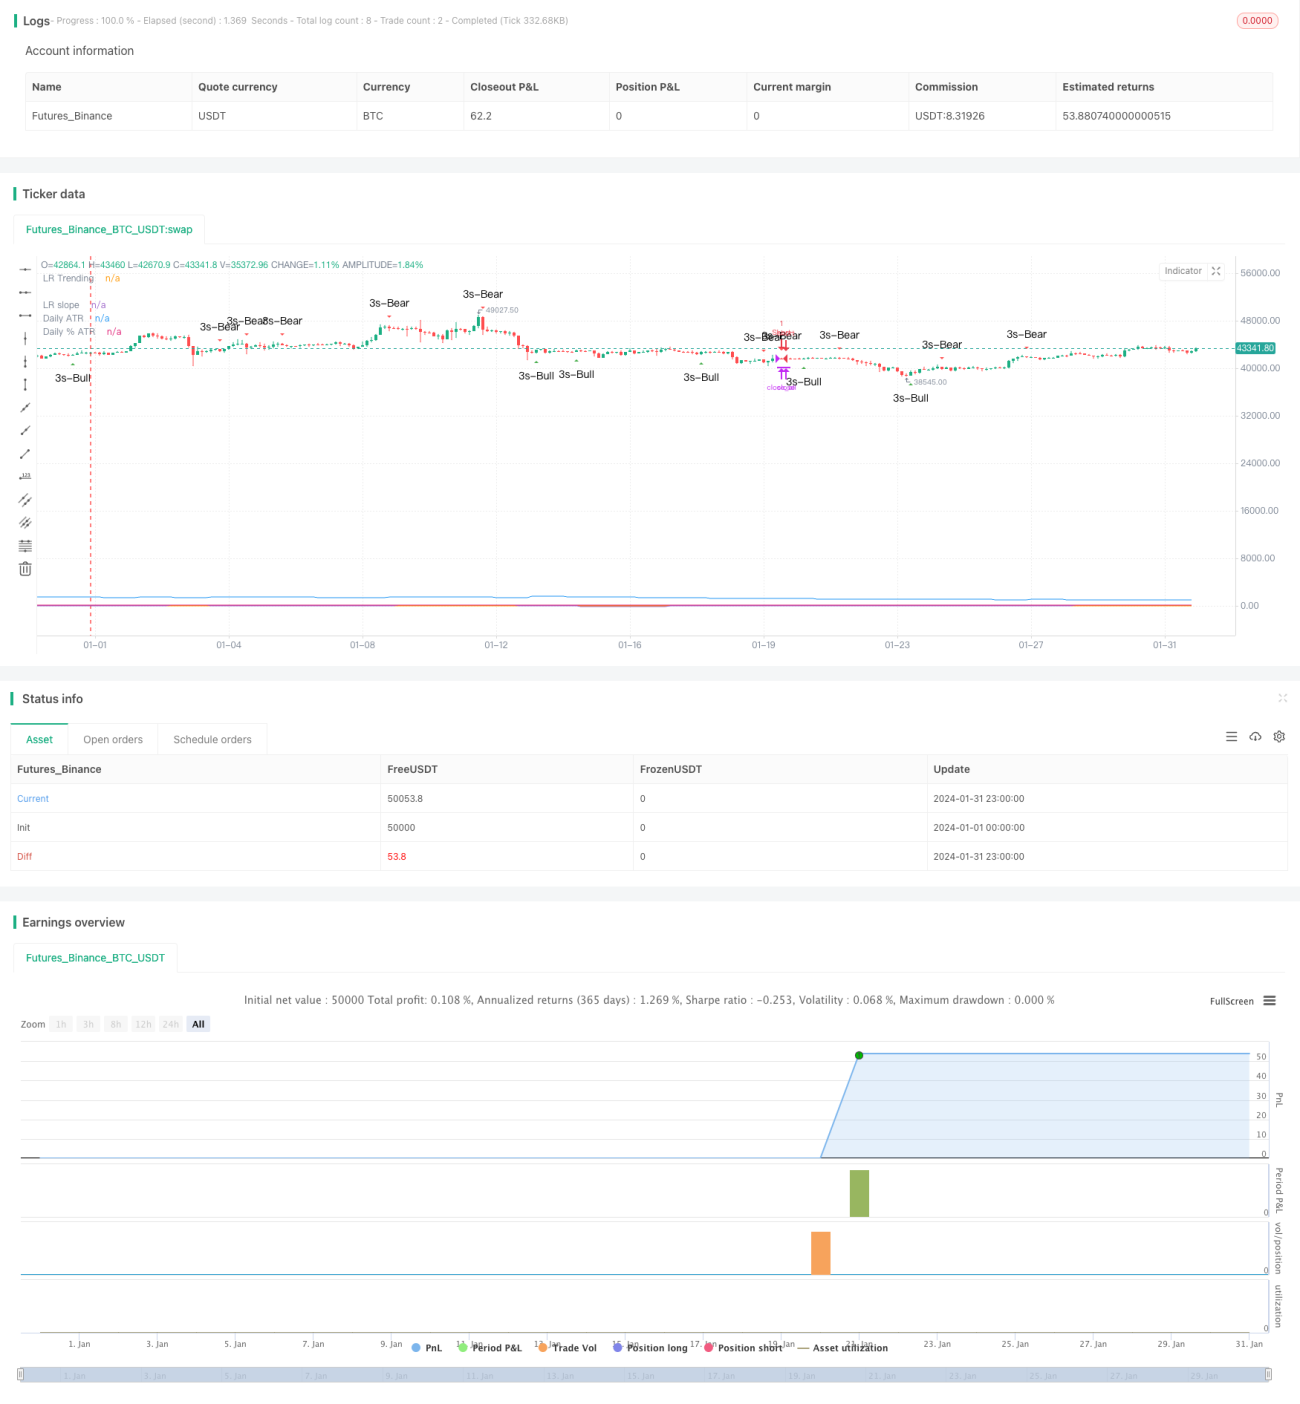Click the right handle of the range navigator

1268,1375
